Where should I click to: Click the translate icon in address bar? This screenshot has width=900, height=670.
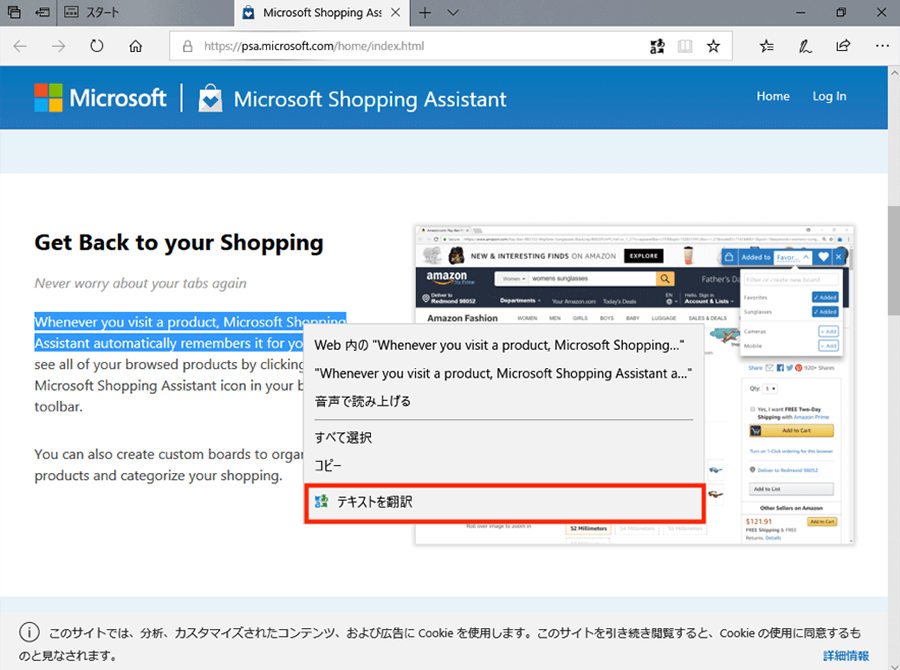tap(657, 46)
